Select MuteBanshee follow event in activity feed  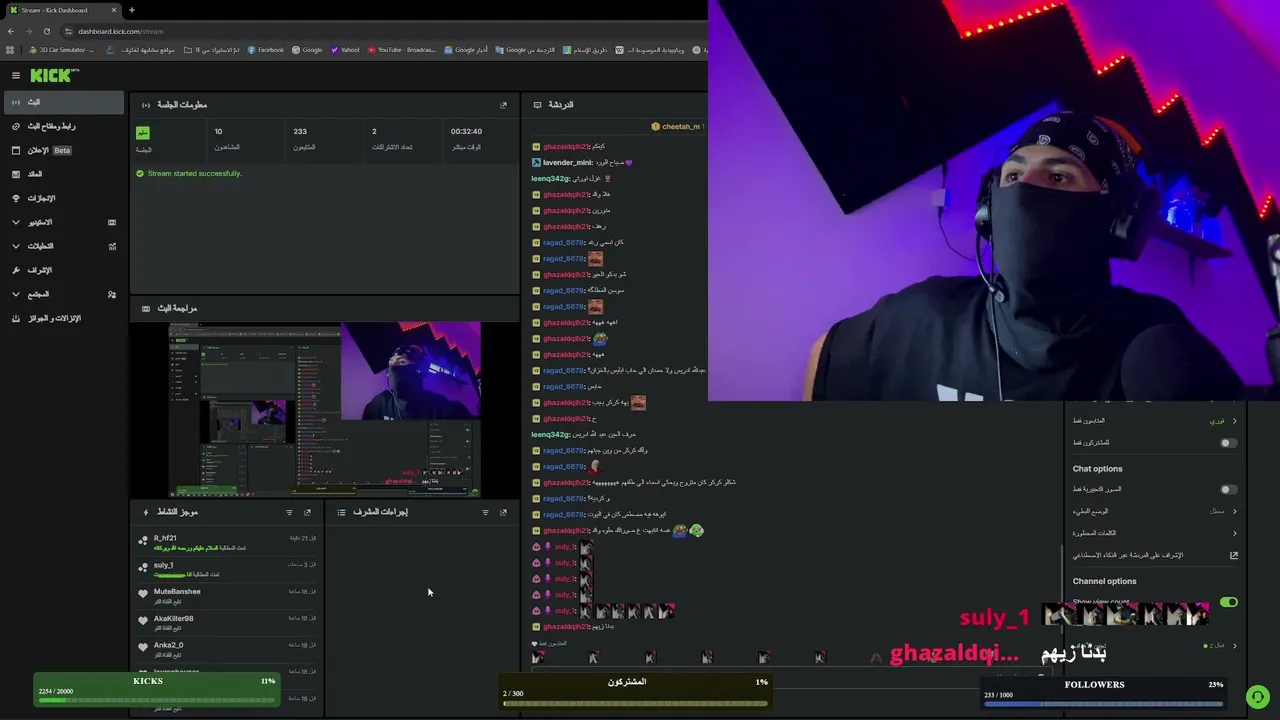(x=227, y=596)
